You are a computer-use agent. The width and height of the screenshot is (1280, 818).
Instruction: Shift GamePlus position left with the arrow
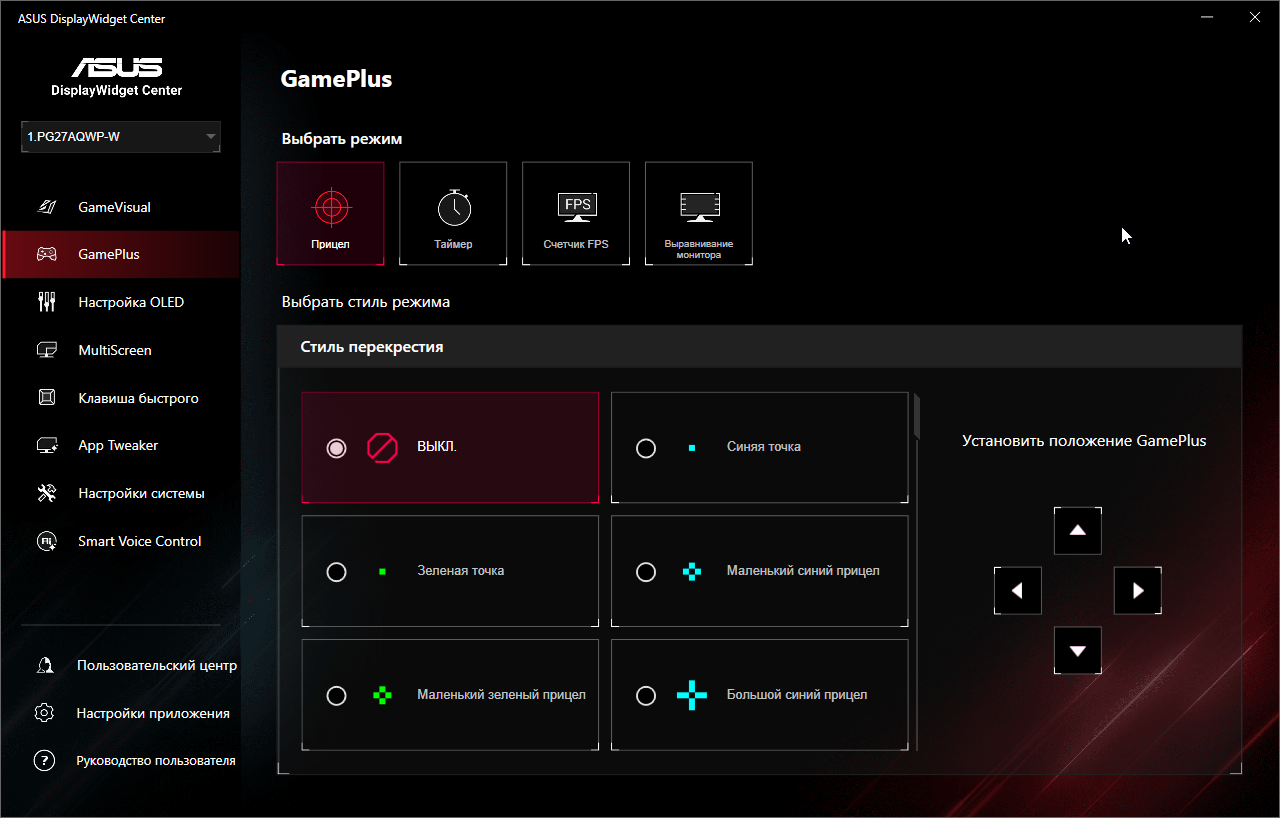coord(1018,590)
